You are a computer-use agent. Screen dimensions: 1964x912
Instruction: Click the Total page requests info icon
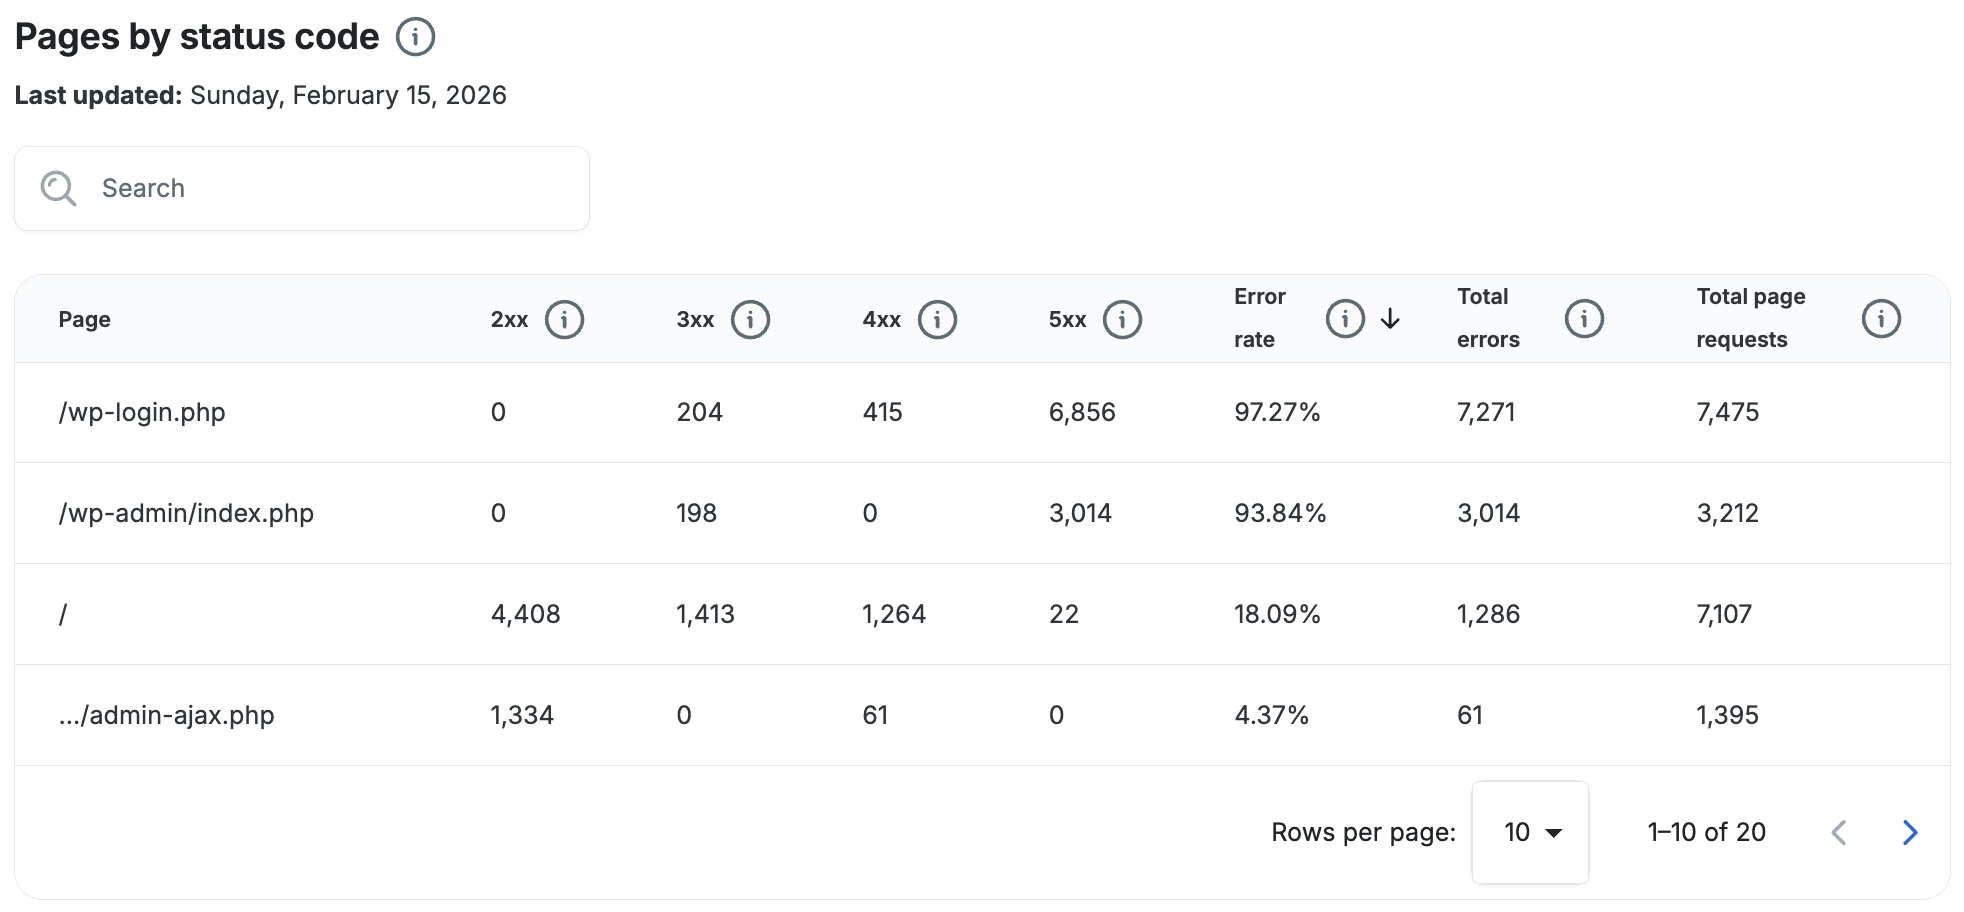[x=1881, y=319]
